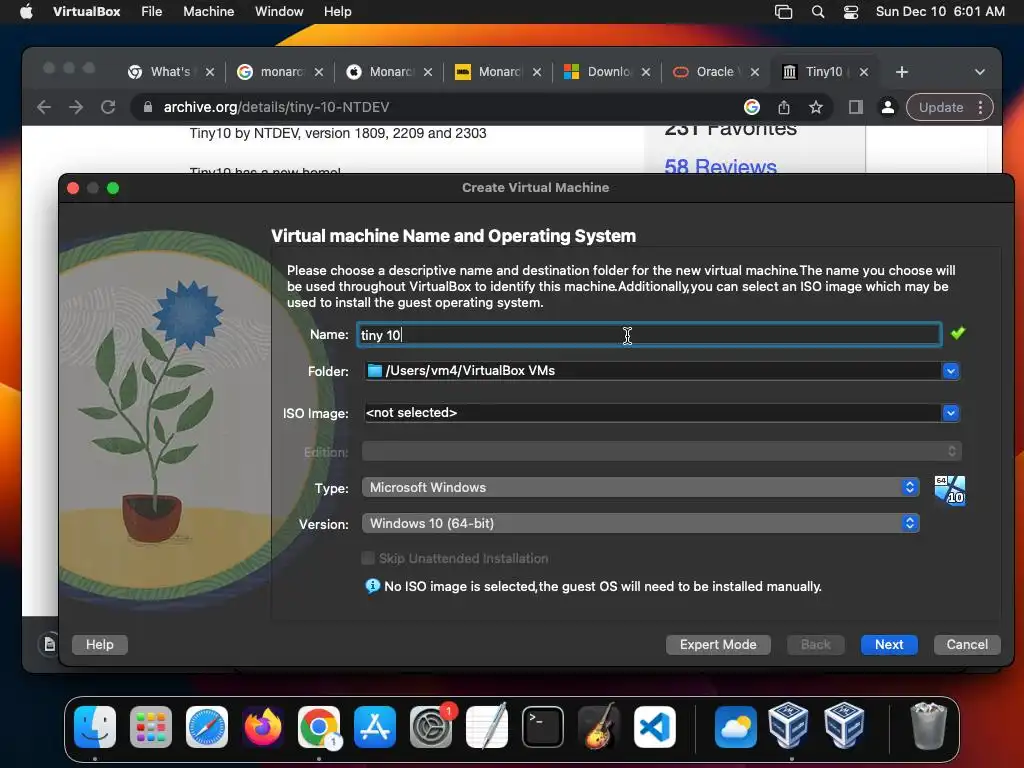Open Chrome profile avatar
This screenshot has height=768, width=1024.
click(x=888, y=107)
